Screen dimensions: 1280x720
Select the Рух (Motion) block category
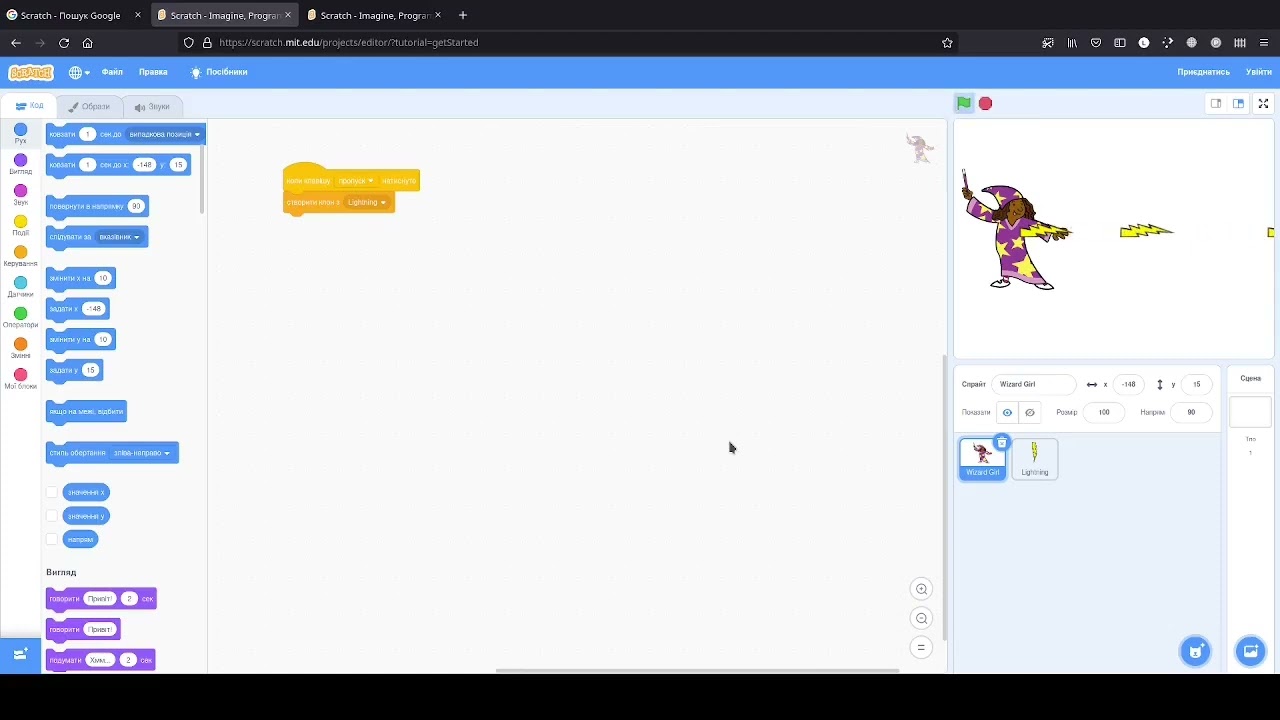(20, 134)
